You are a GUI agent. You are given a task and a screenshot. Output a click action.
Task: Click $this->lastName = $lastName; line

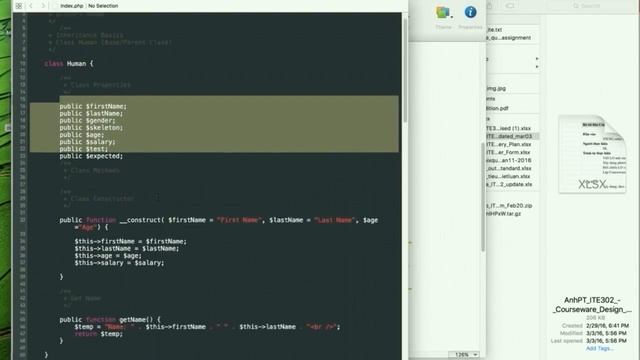[x=127, y=248]
